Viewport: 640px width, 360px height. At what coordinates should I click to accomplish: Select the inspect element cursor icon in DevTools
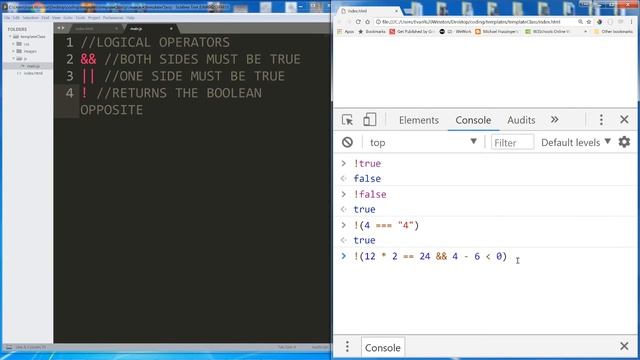click(347, 120)
